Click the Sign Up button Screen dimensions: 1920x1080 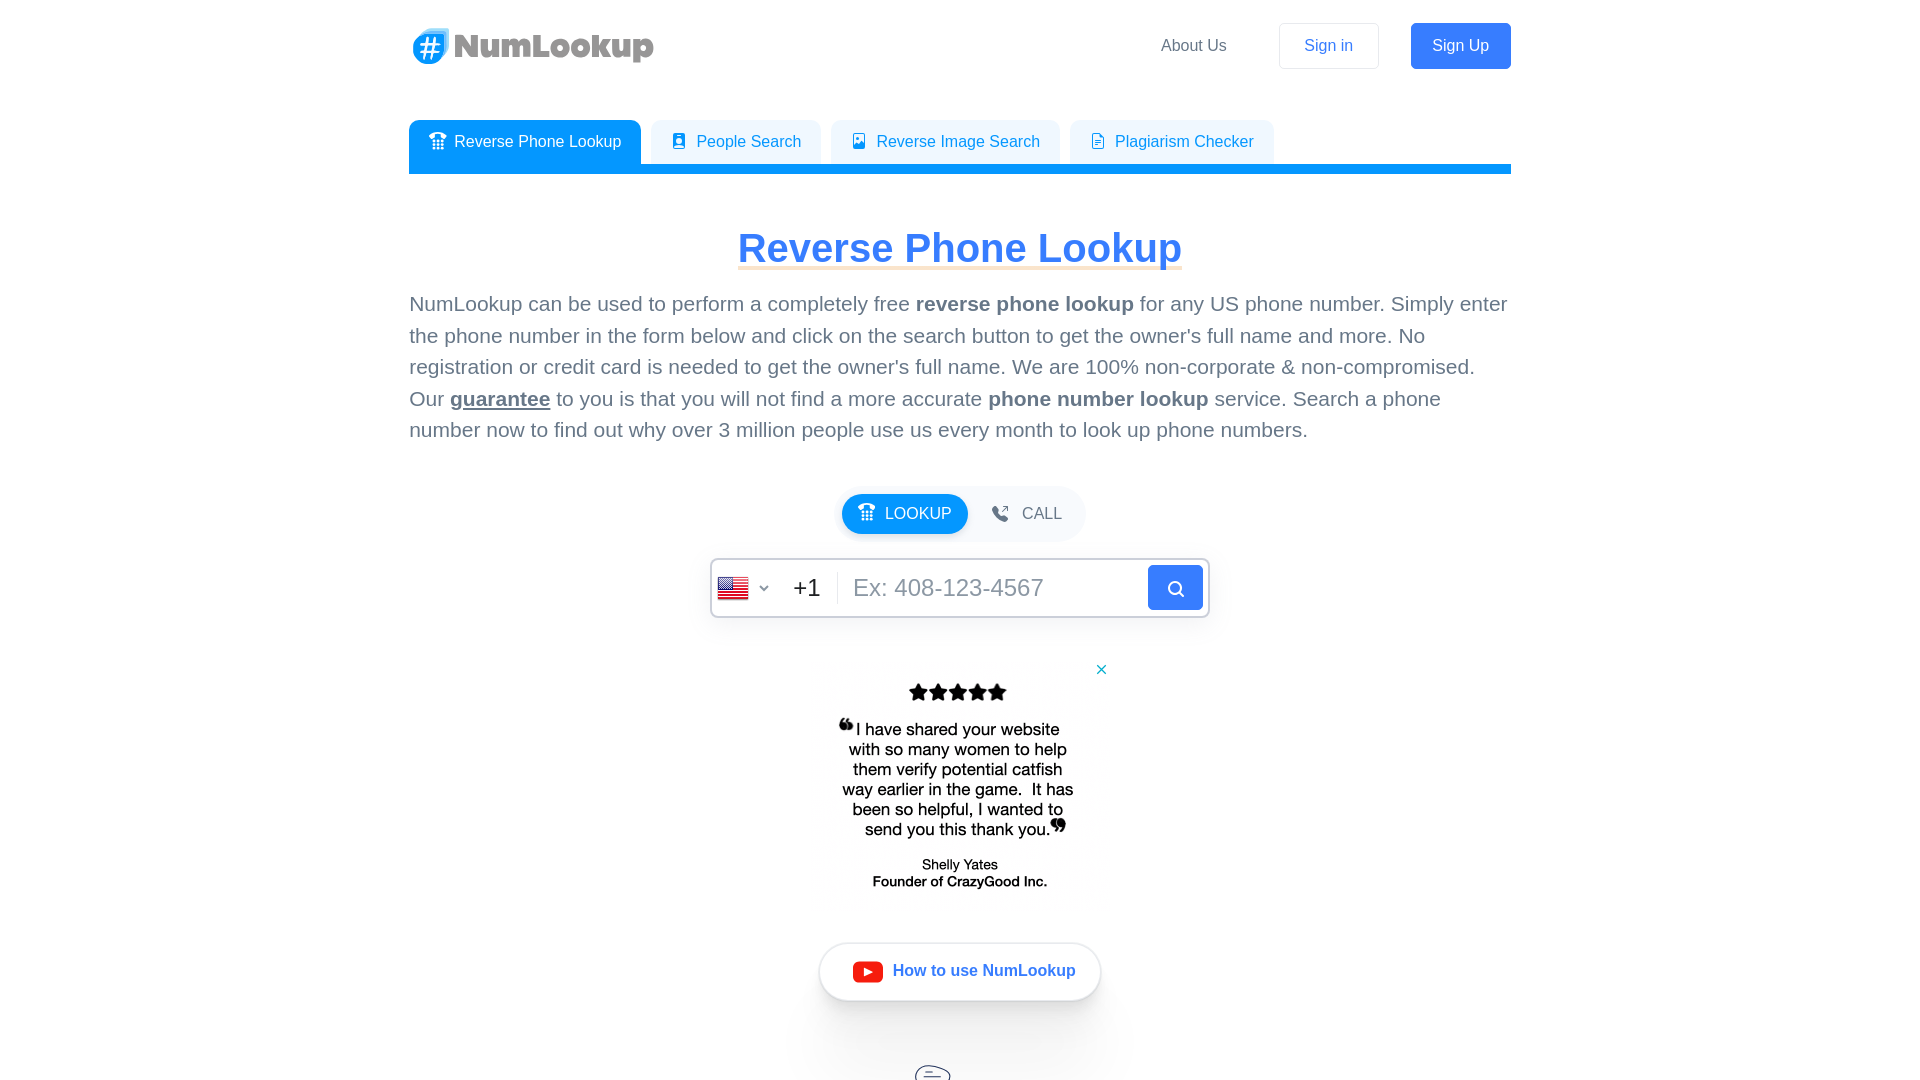(1460, 45)
